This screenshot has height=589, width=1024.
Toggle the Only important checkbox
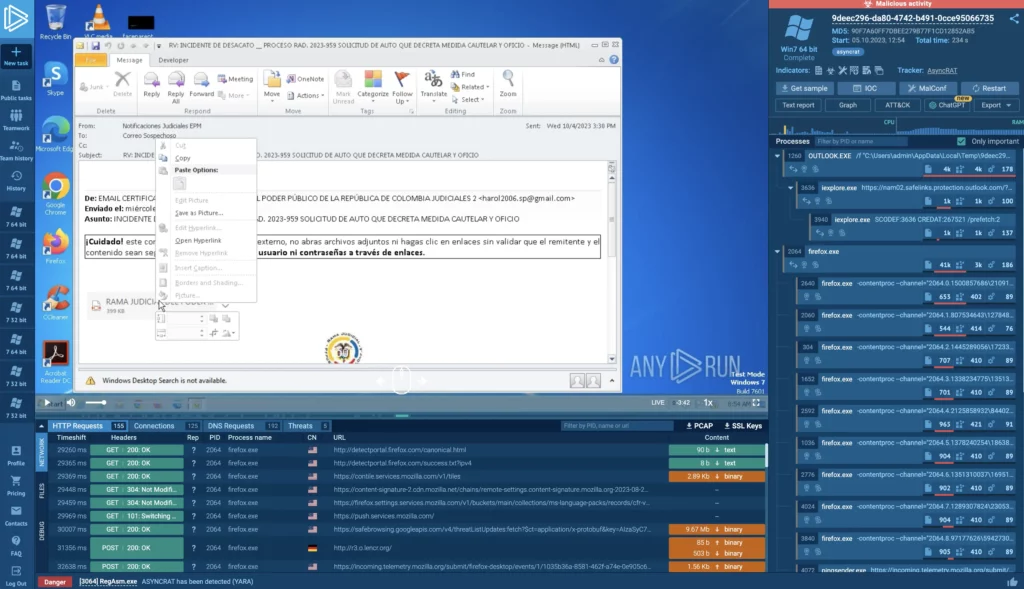(x=962, y=141)
